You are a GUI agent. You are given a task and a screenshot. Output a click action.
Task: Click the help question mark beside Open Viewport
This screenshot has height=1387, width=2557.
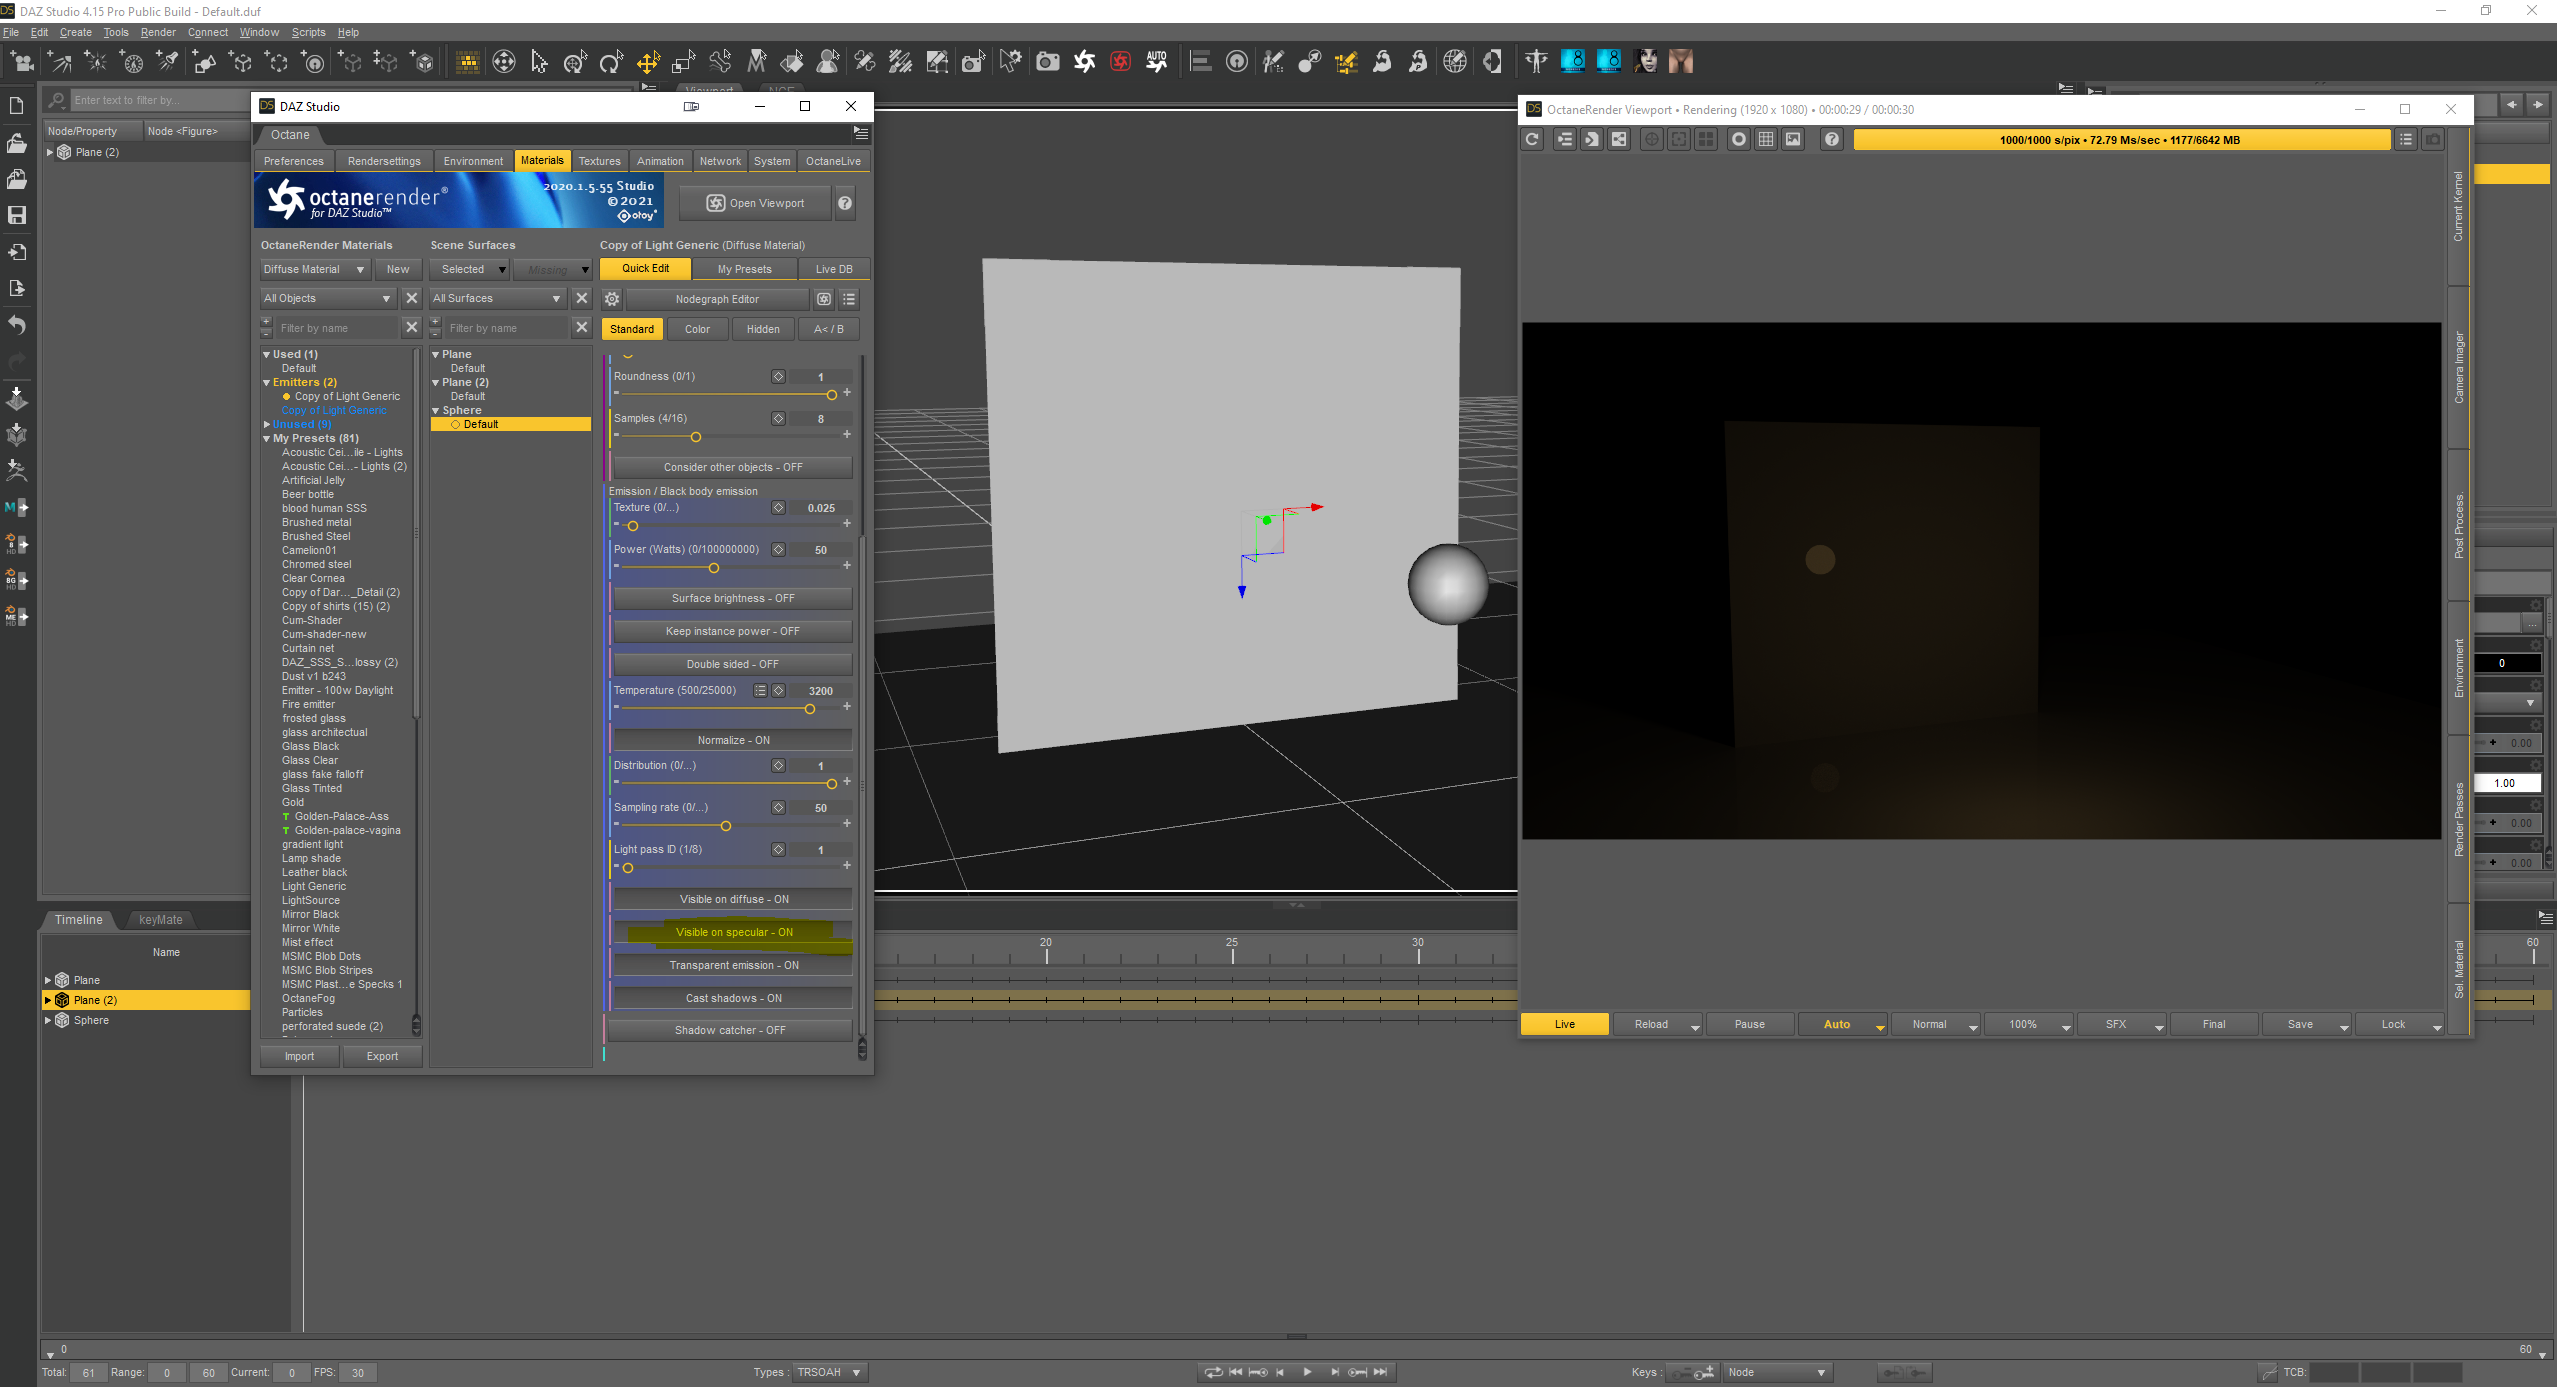(x=845, y=203)
